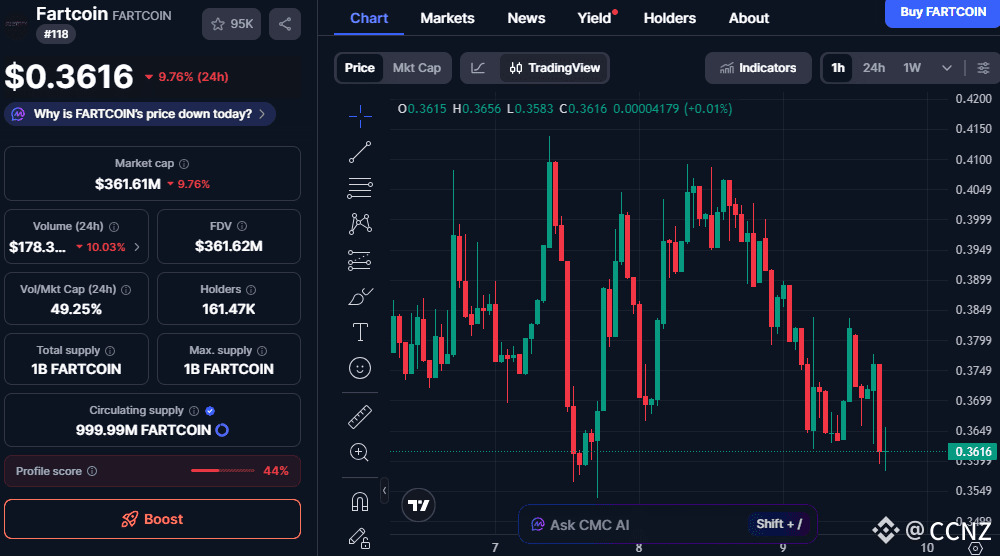
Task: Open the Markets tab
Action: click(x=447, y=18)
